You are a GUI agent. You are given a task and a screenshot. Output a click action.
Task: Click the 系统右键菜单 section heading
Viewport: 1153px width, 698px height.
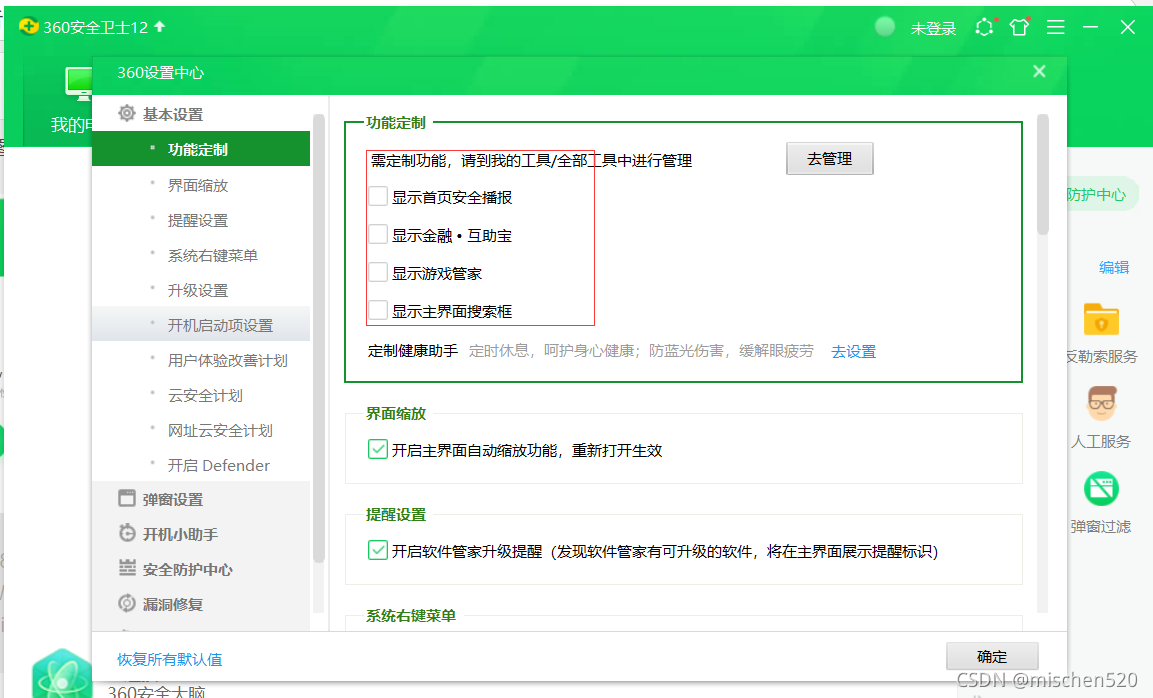click(x=410, y=616)
